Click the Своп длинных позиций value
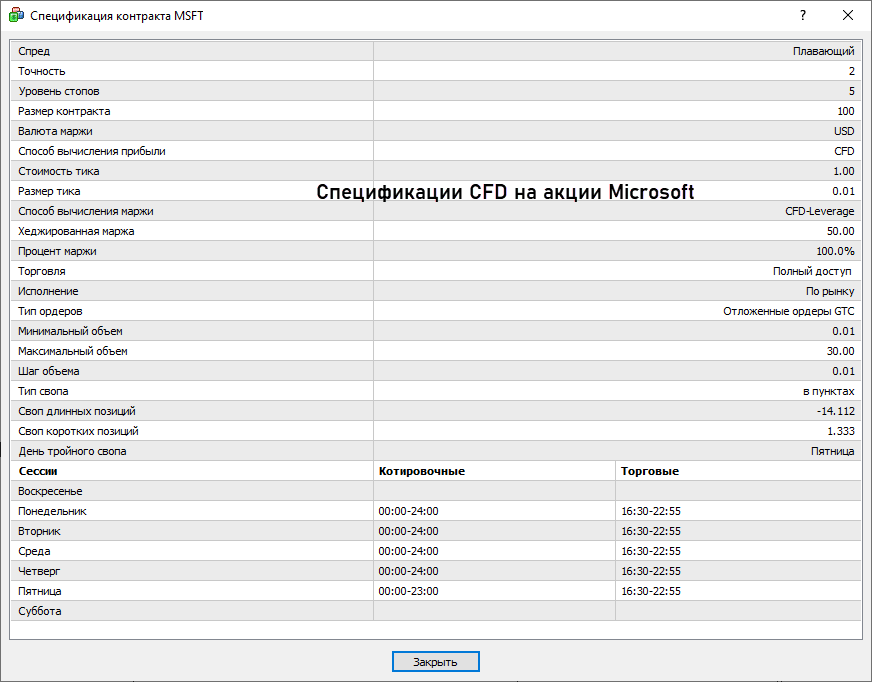872x682 pixels. (835, 411)
